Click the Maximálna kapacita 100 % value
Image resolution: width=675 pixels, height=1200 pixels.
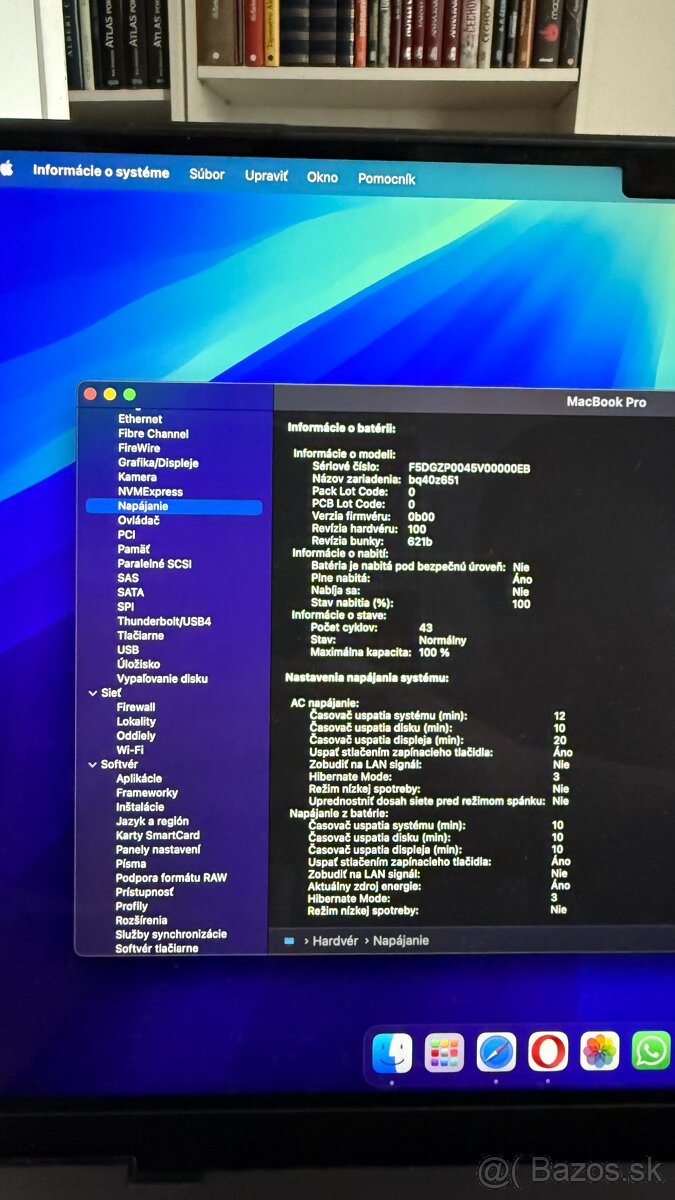click(x=433, y=652)
